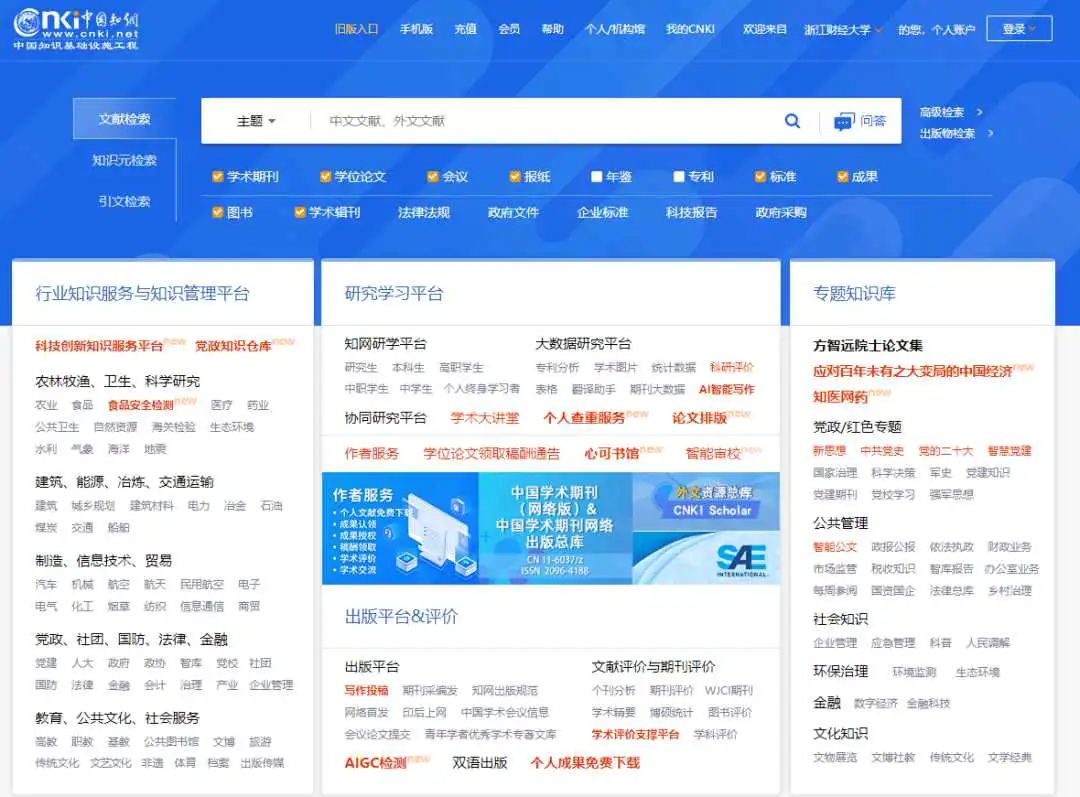Check the 专利 checkbox
Screen dimensions: 1080x797
pyautogui.click(x=678, y=177)
